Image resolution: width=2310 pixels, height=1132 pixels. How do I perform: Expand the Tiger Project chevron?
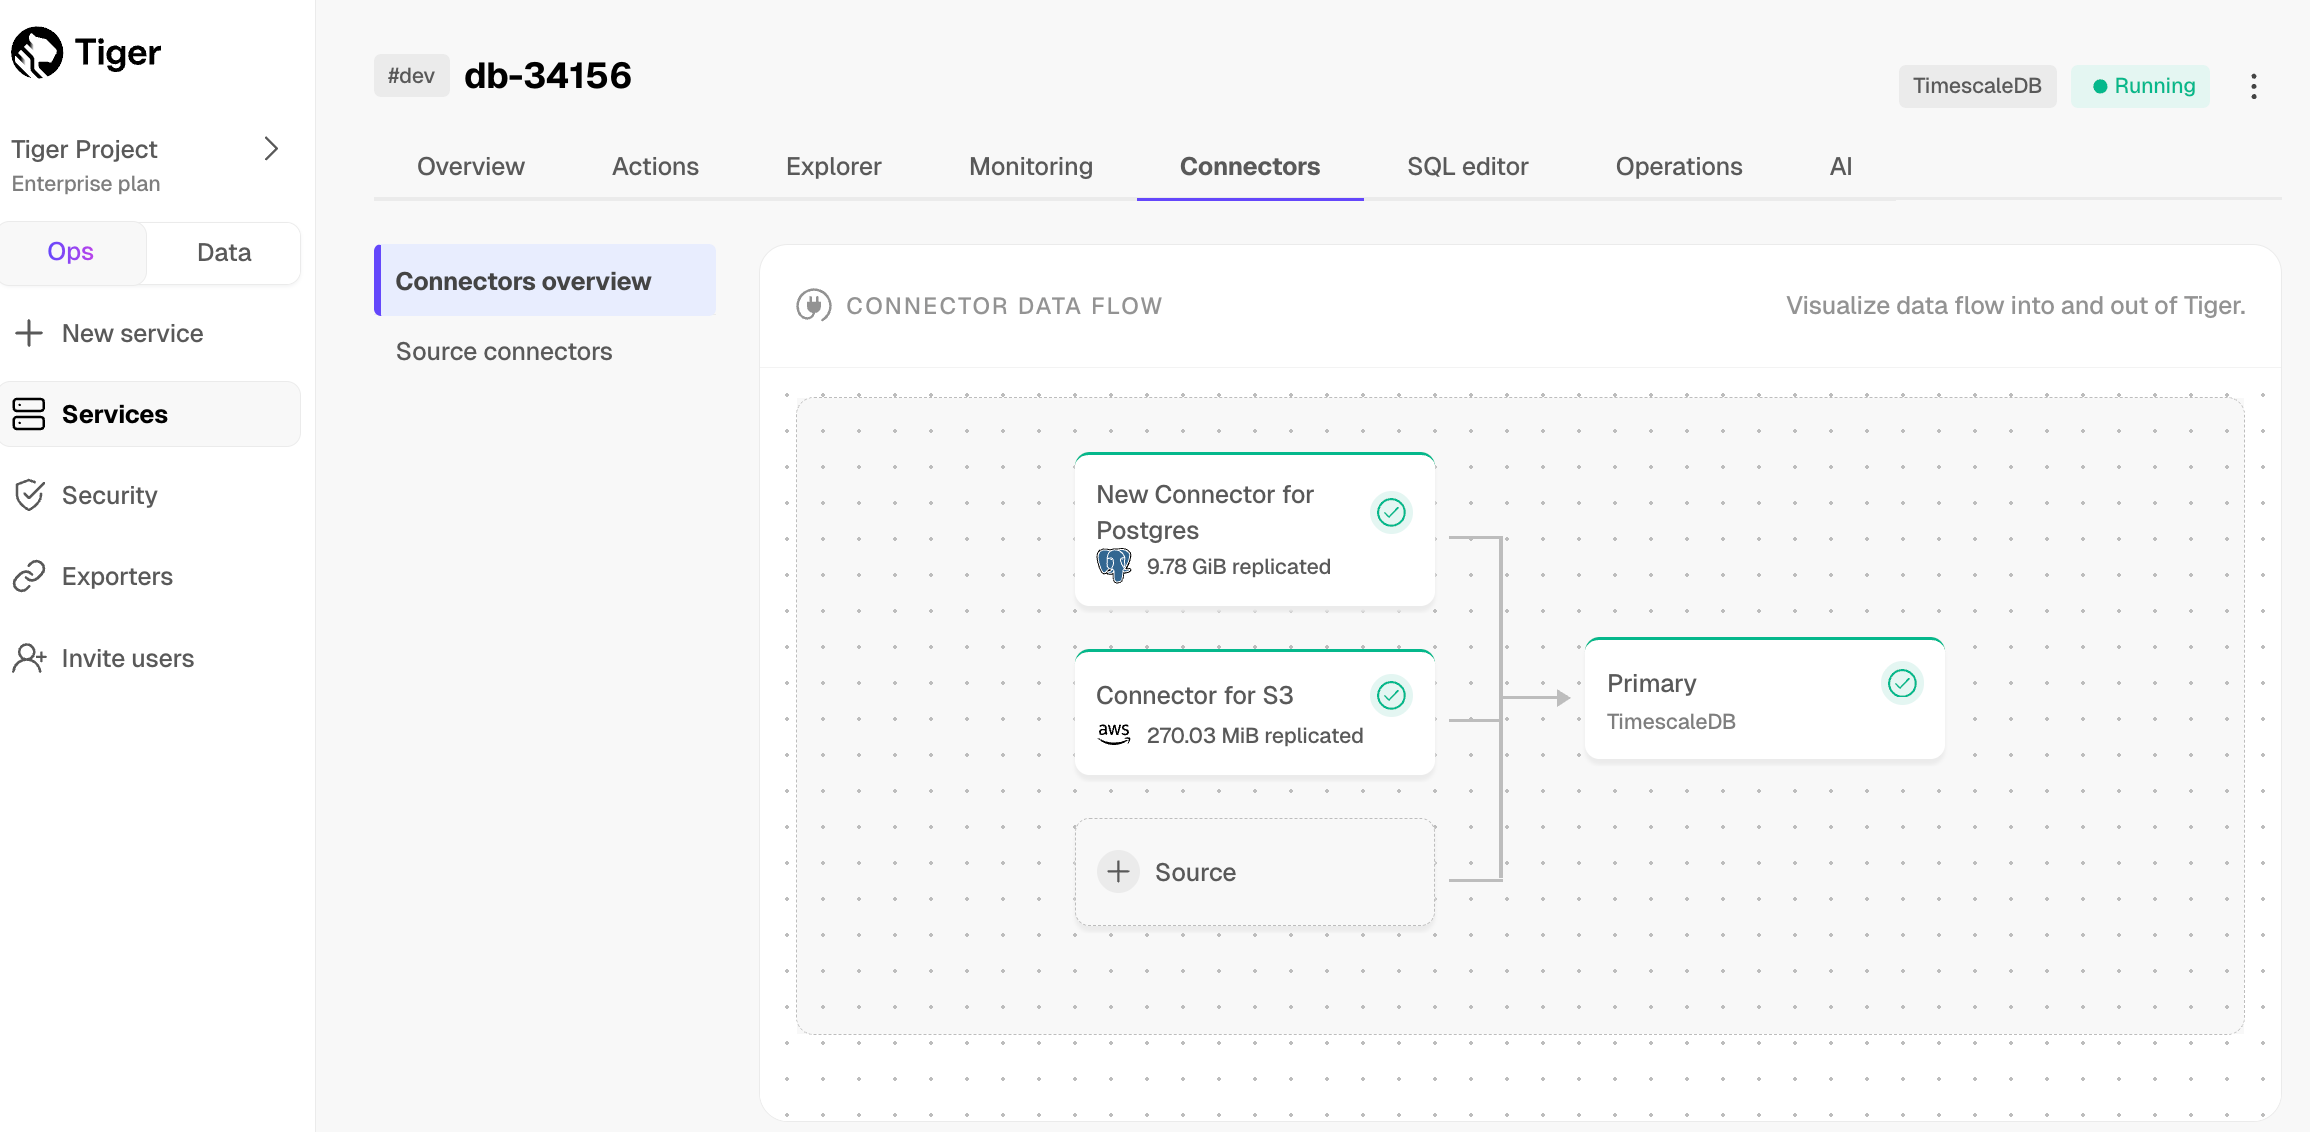(270, 149)
